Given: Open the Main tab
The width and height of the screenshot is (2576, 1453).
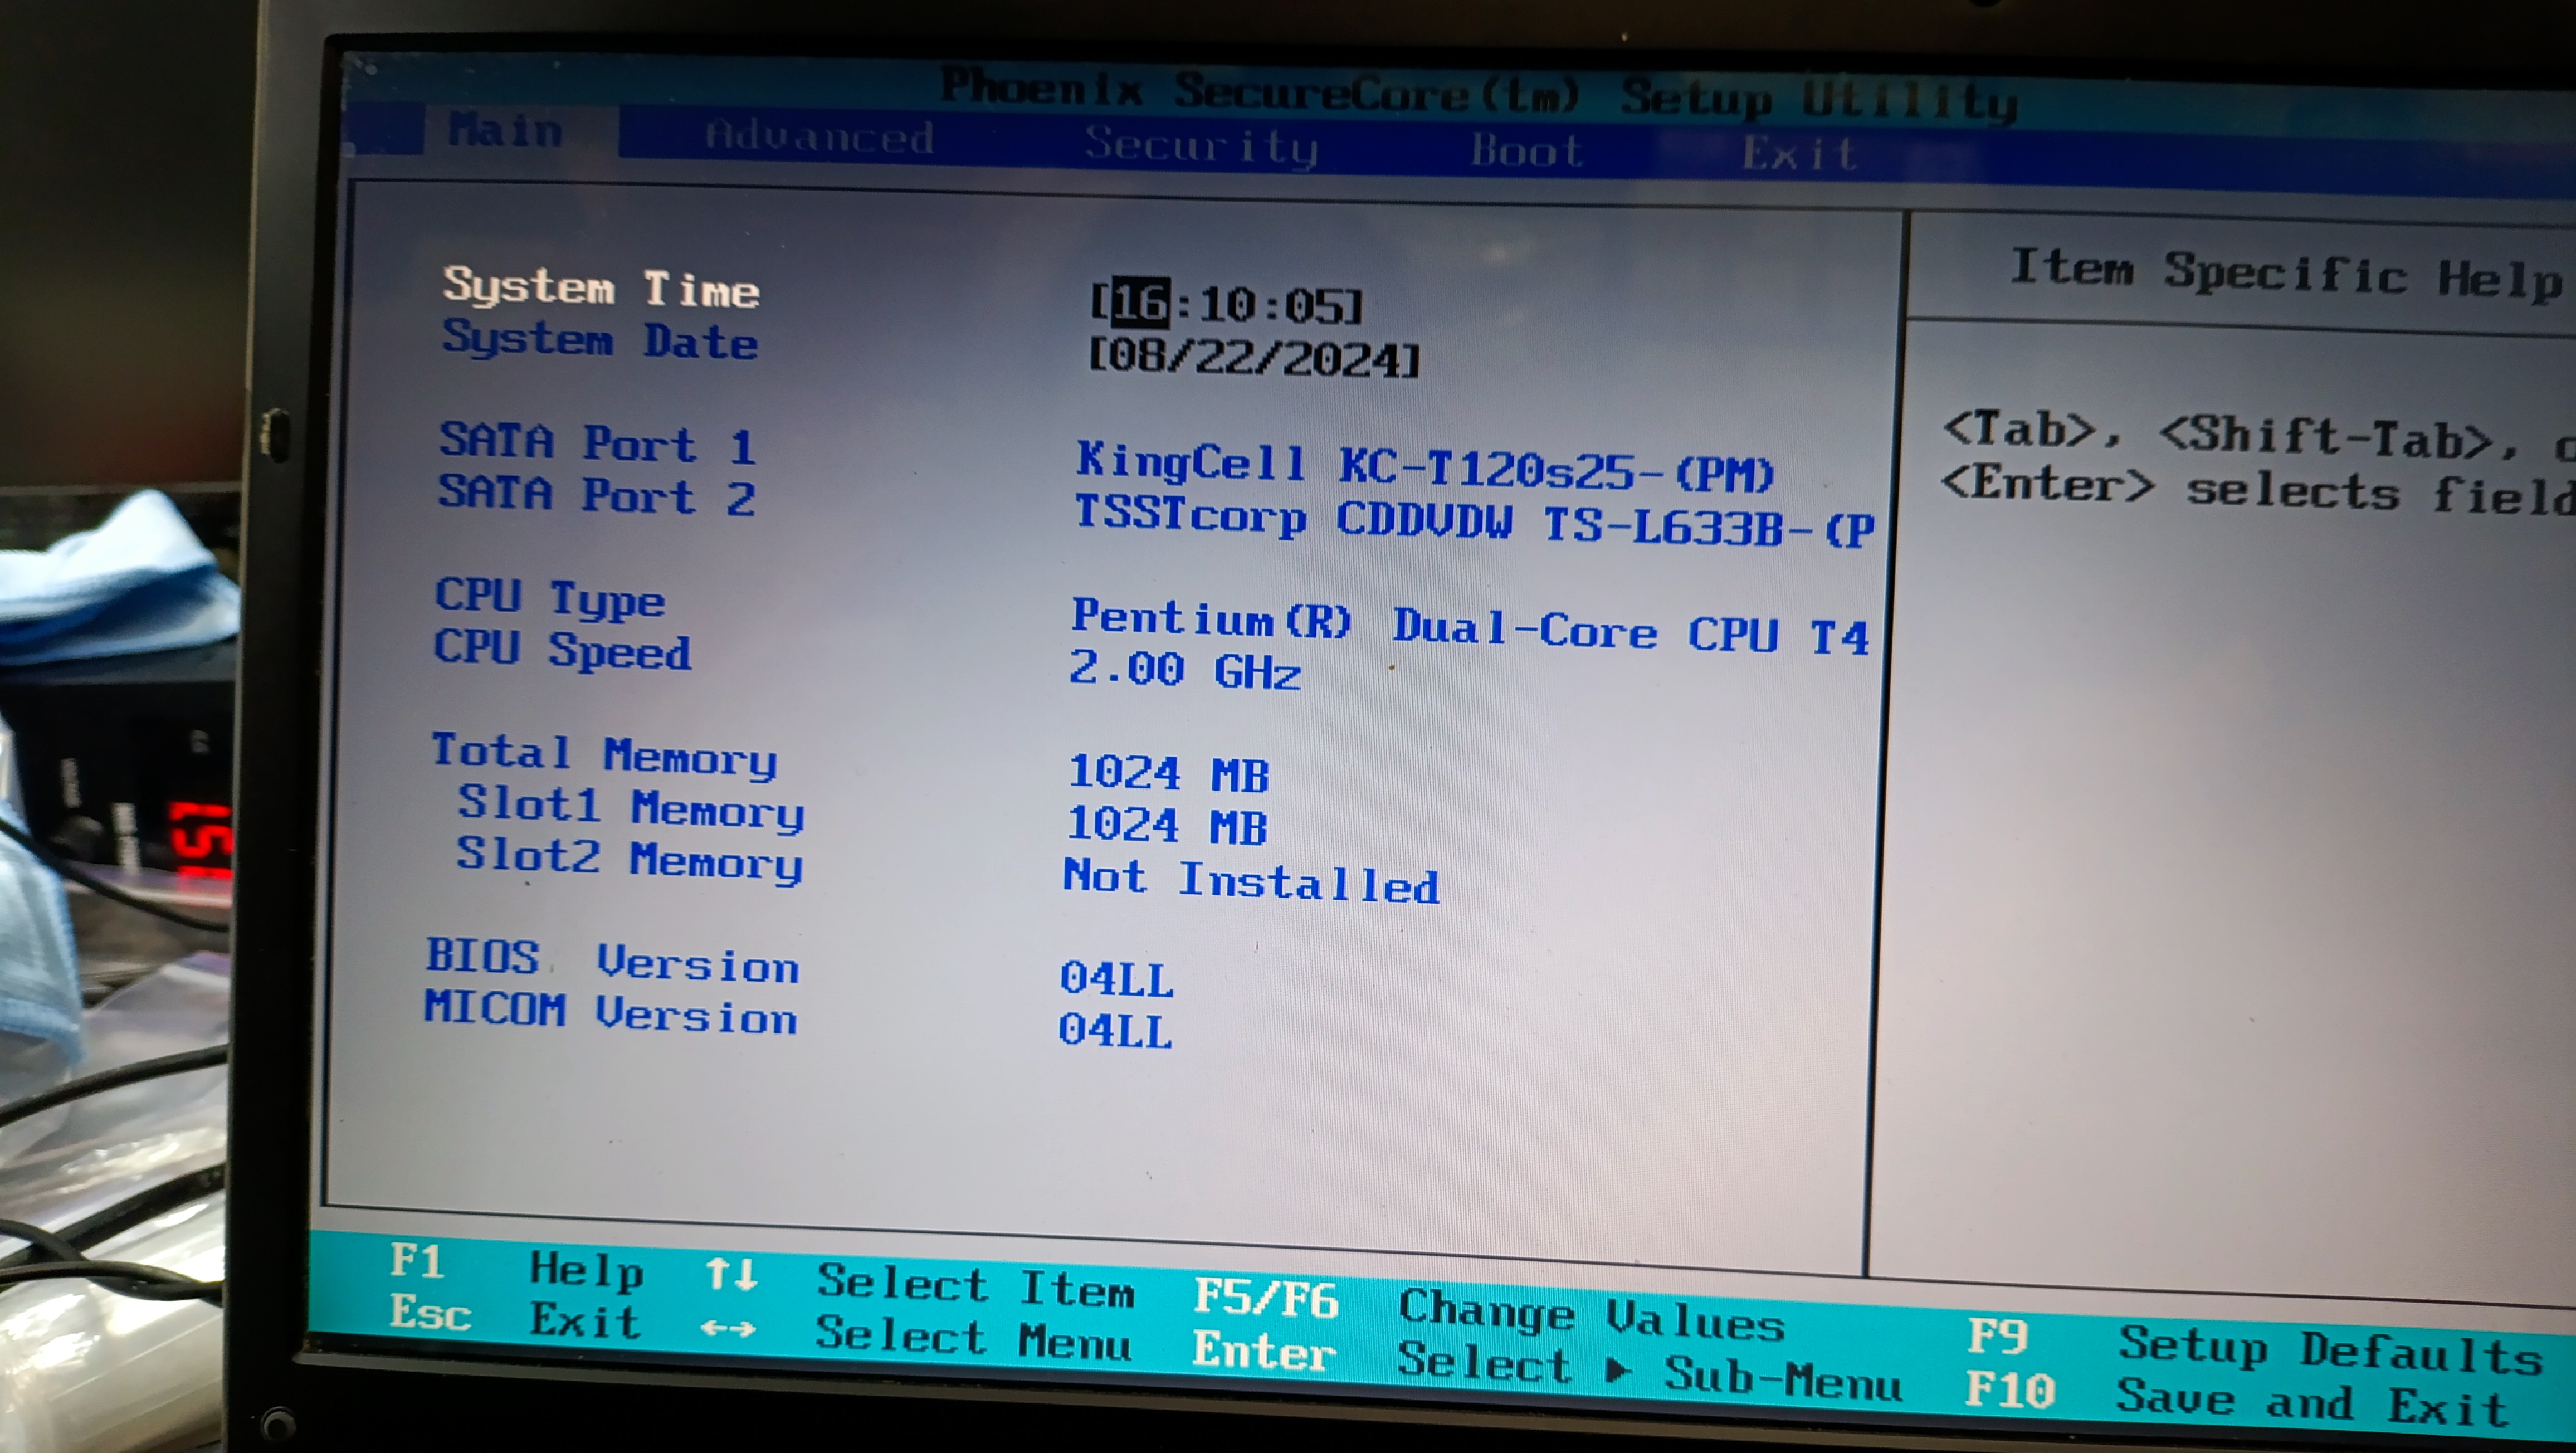Looking at the screenshot, I should click(505, 132).
